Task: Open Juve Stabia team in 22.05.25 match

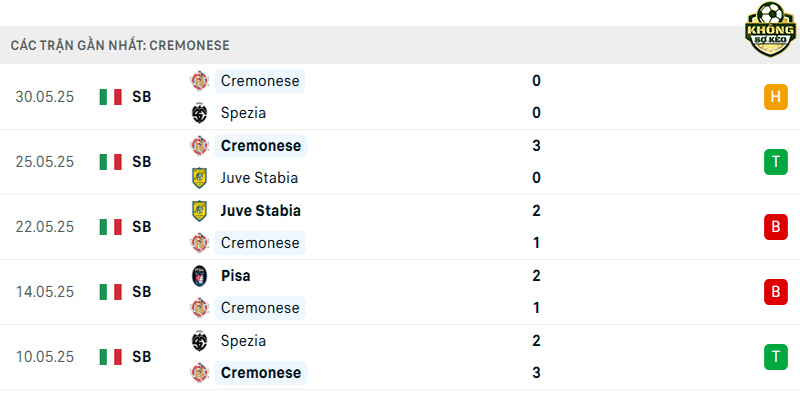Action: pos(260,211)
